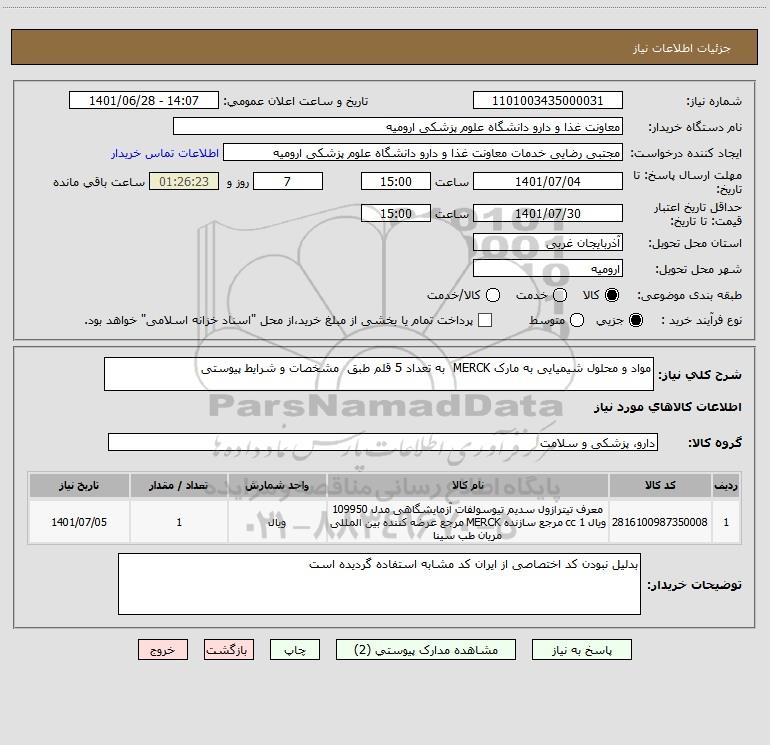Click the general description field about MERCK
The width and height of the screenshot is (770, 745).
point(379,374)
